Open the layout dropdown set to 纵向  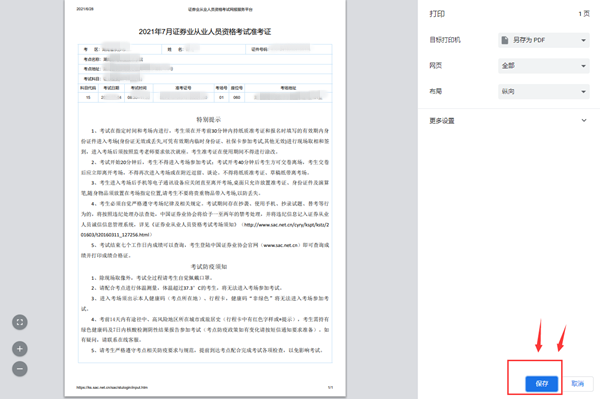(x=544, y=91)
